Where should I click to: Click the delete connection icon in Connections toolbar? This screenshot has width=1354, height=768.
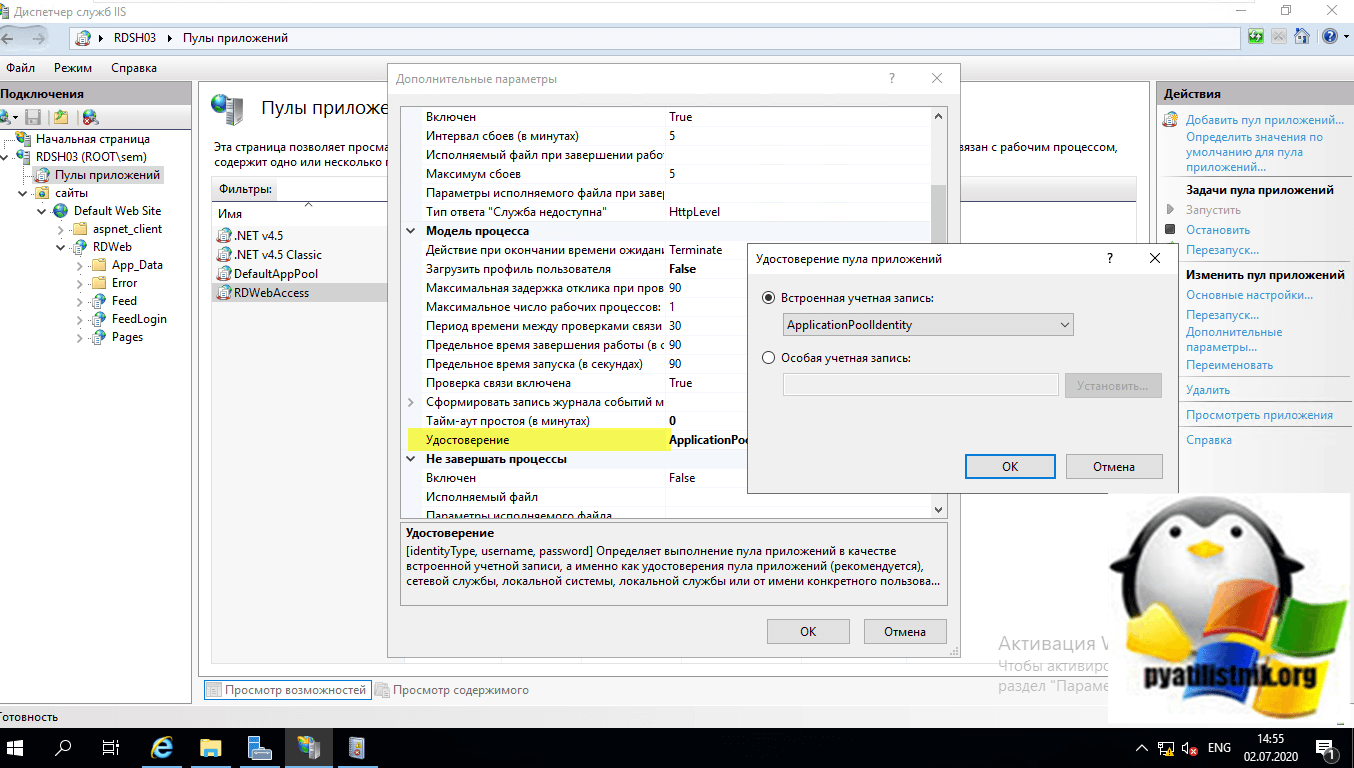(x=90, y=117)
